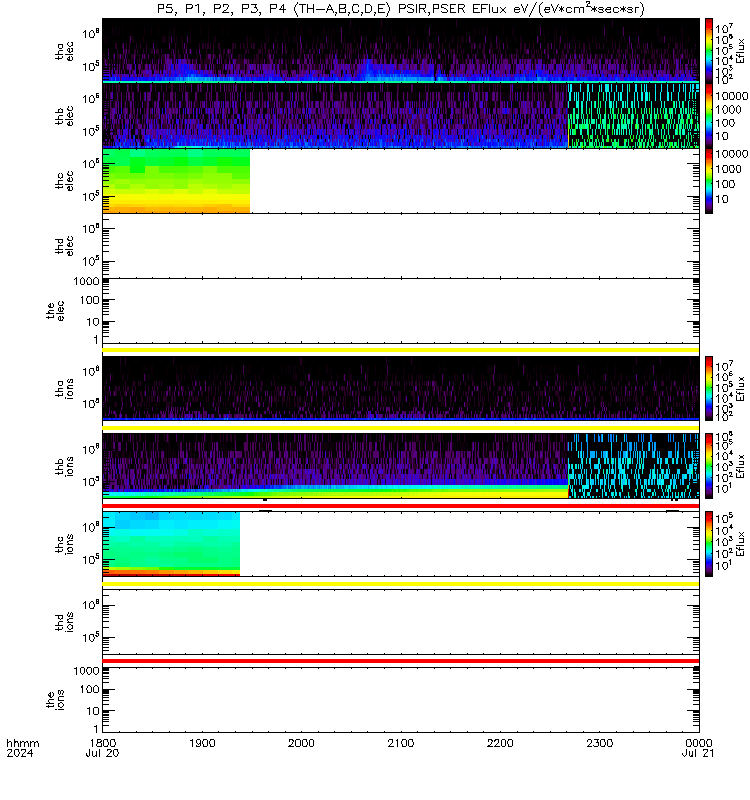Viewport: 750px width, 800px height.
Task: Select the 'thb elec' panel label
Action: pos(65,116)
